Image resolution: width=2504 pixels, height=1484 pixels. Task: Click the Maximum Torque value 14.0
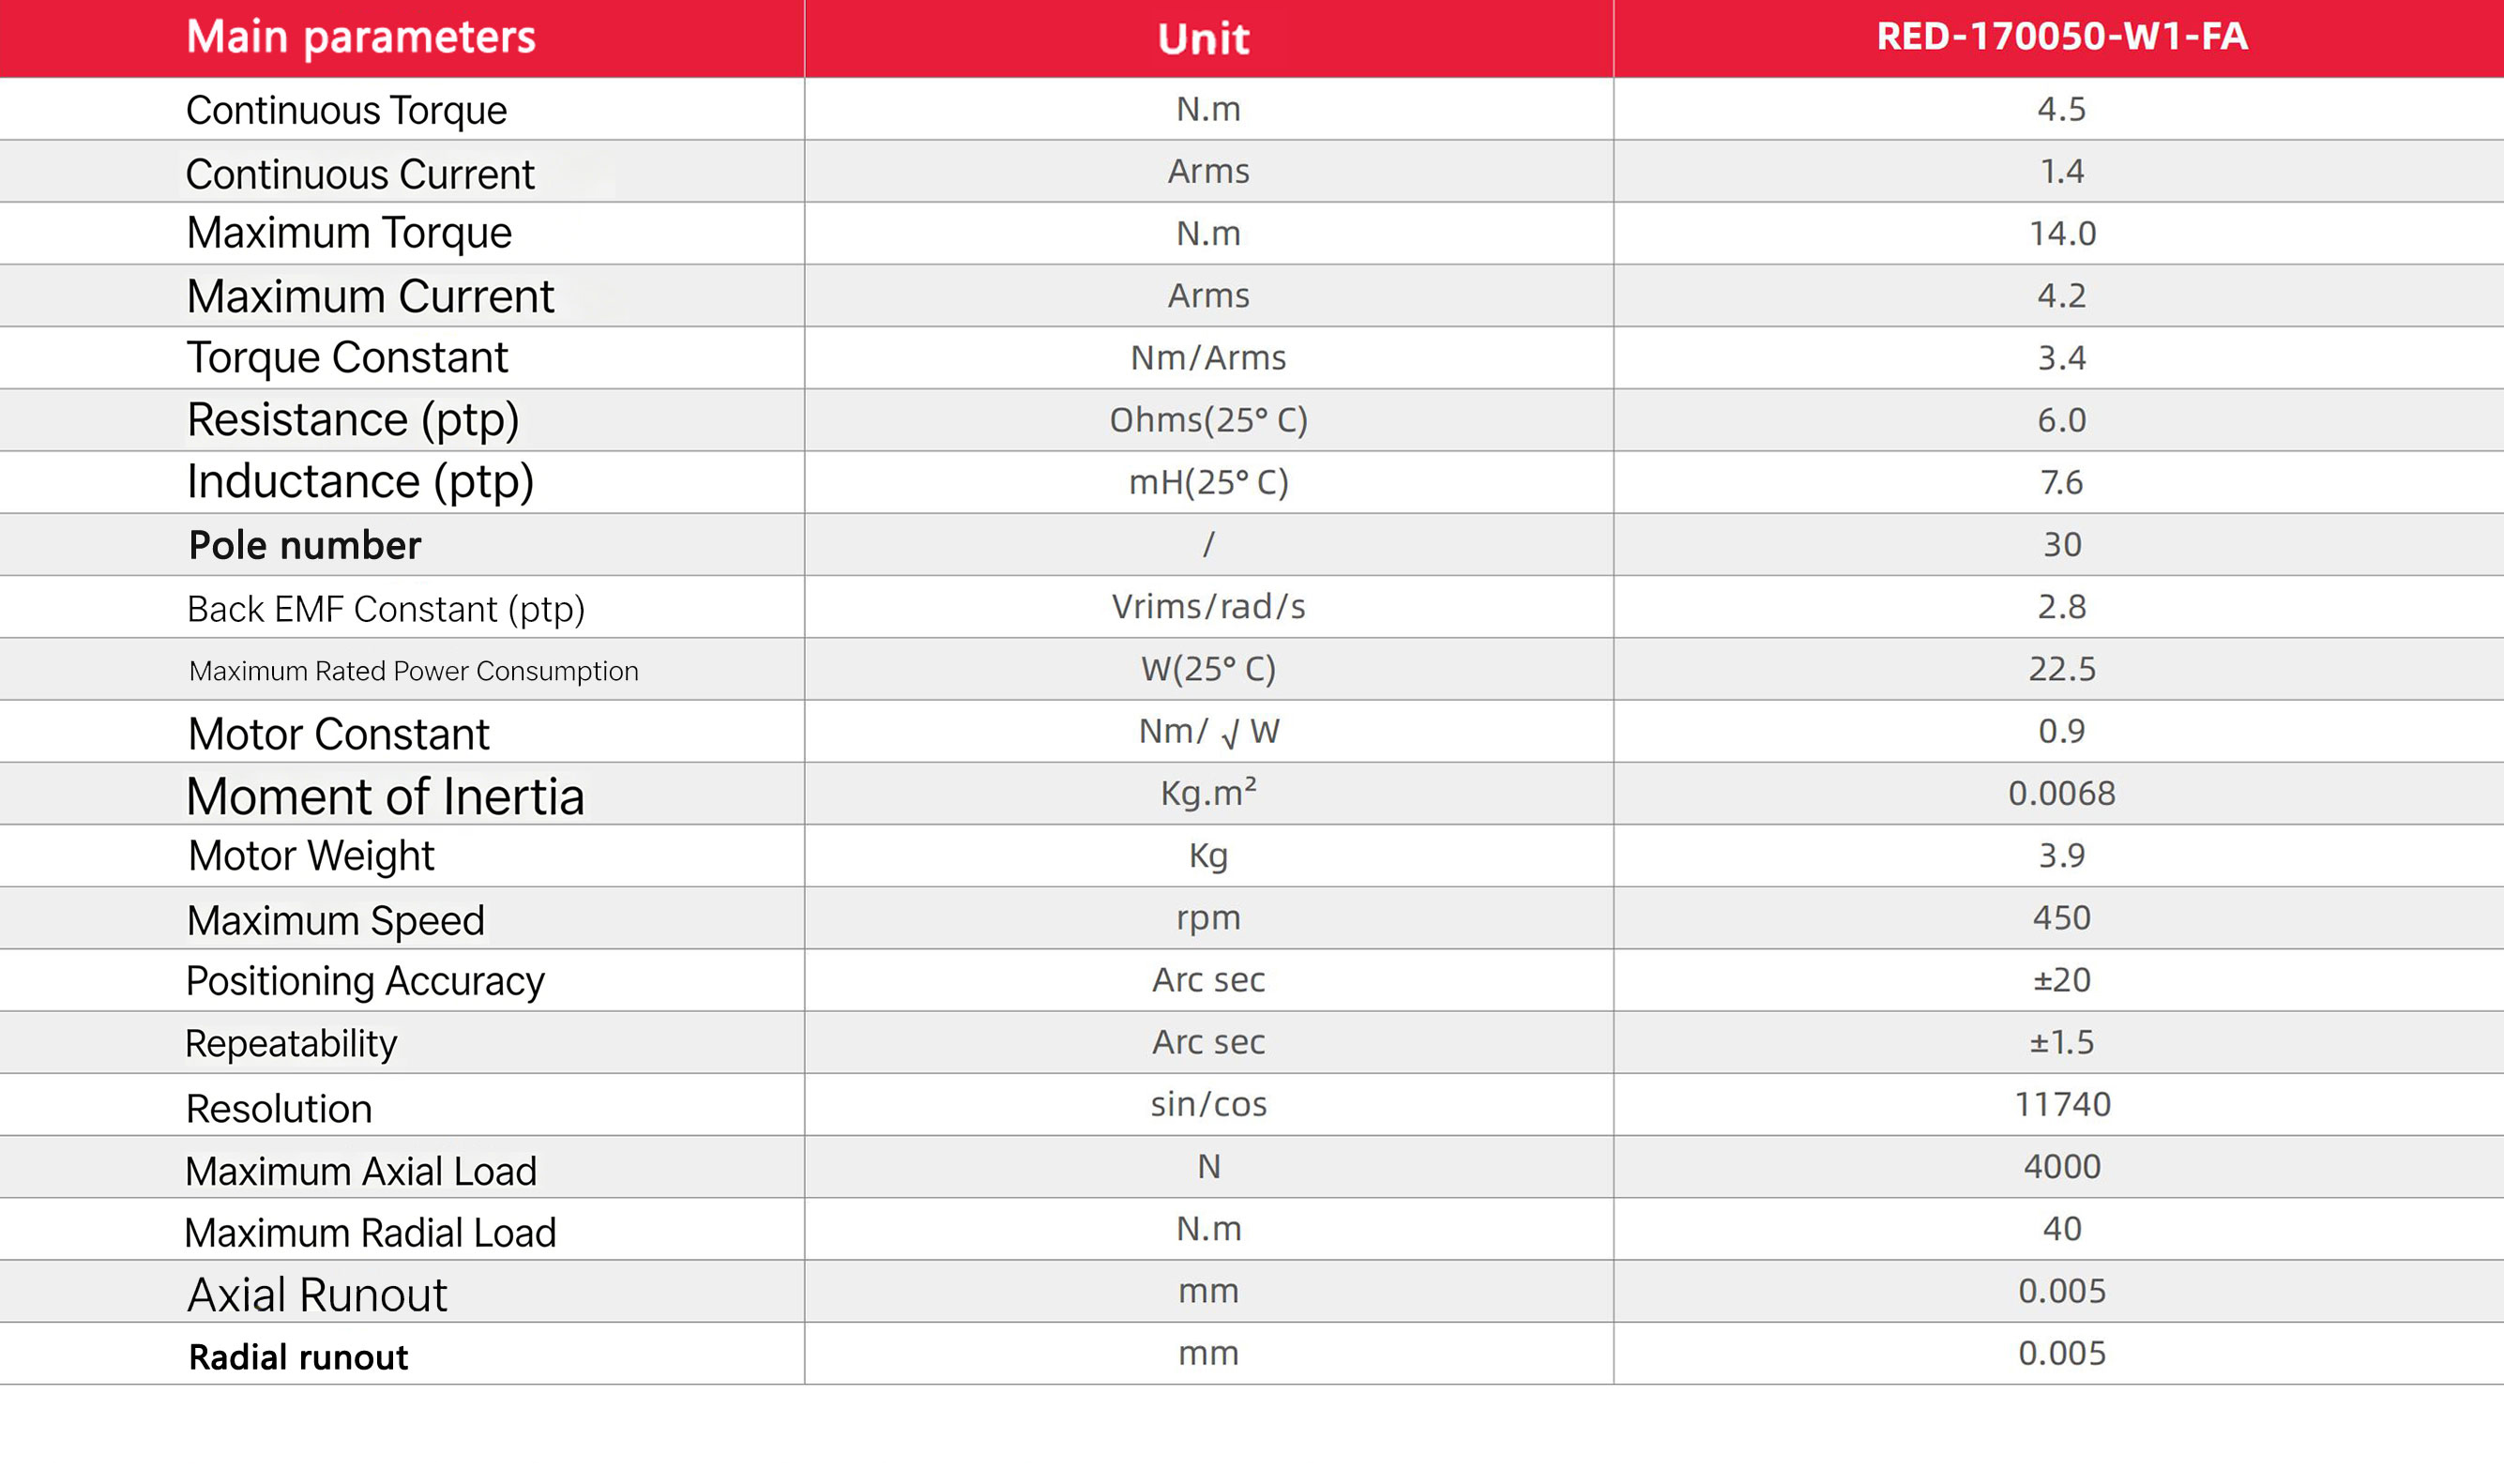[2061, 234]
